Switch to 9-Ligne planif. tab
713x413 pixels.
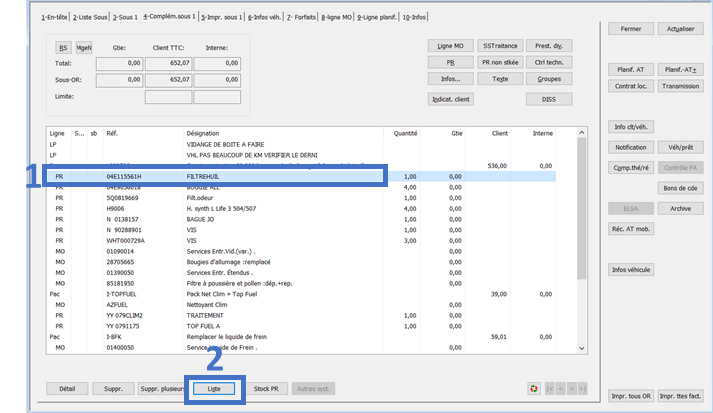point(377,17)
